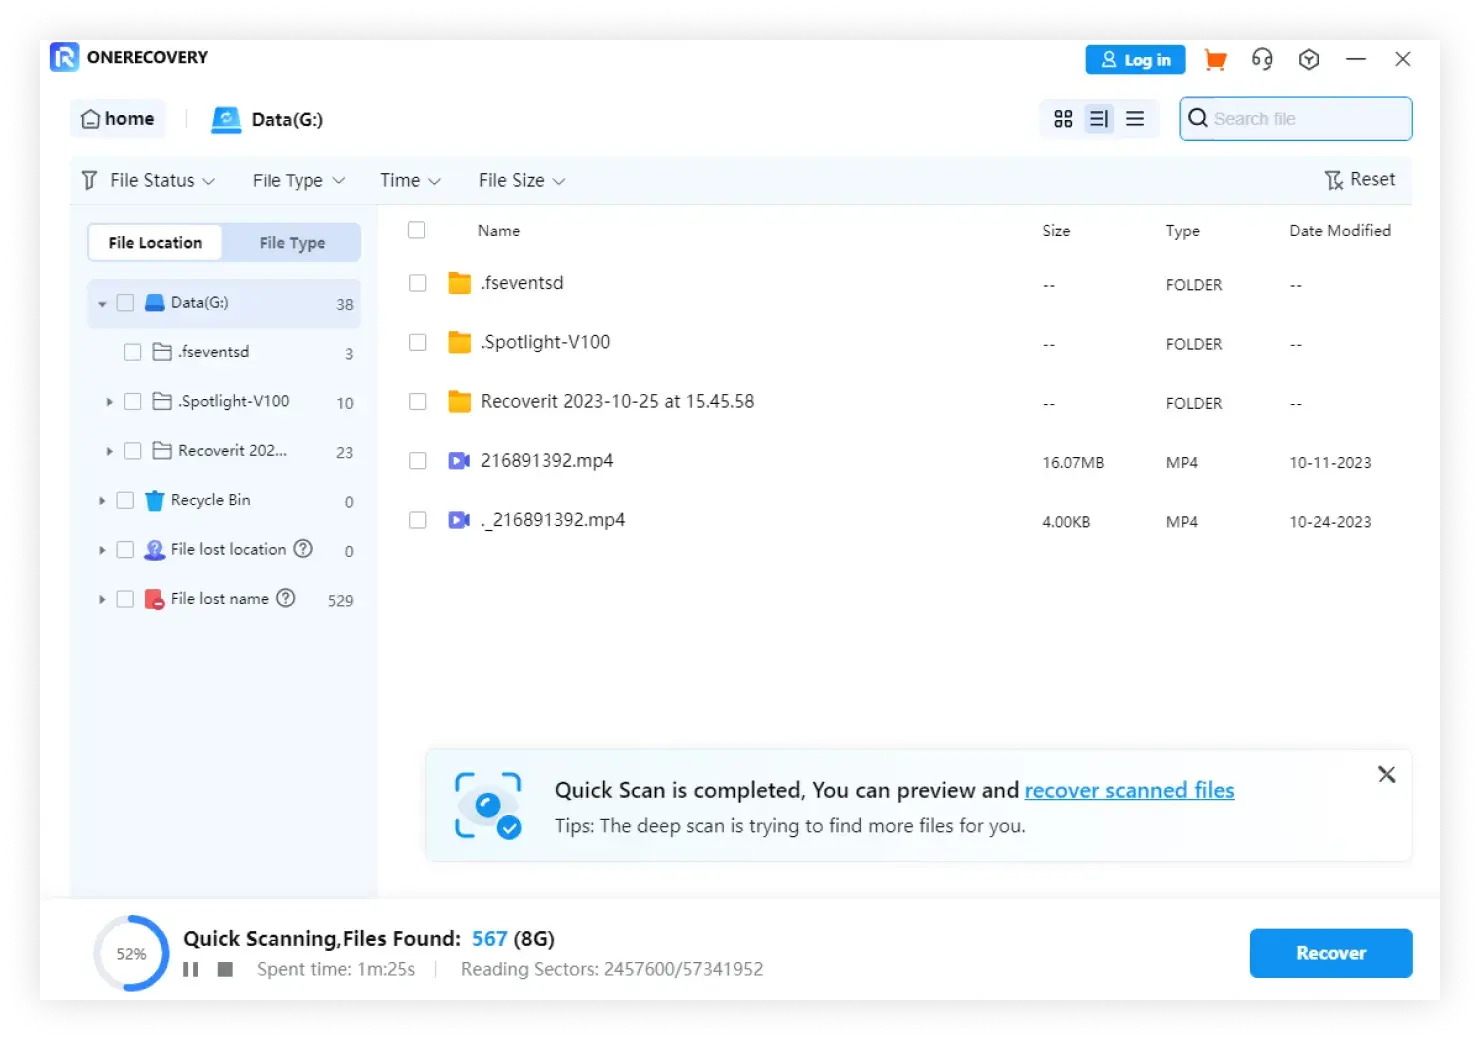Click the headset support icon
Viewport: 1480px width, 1040px height.
coord(1262,60)
